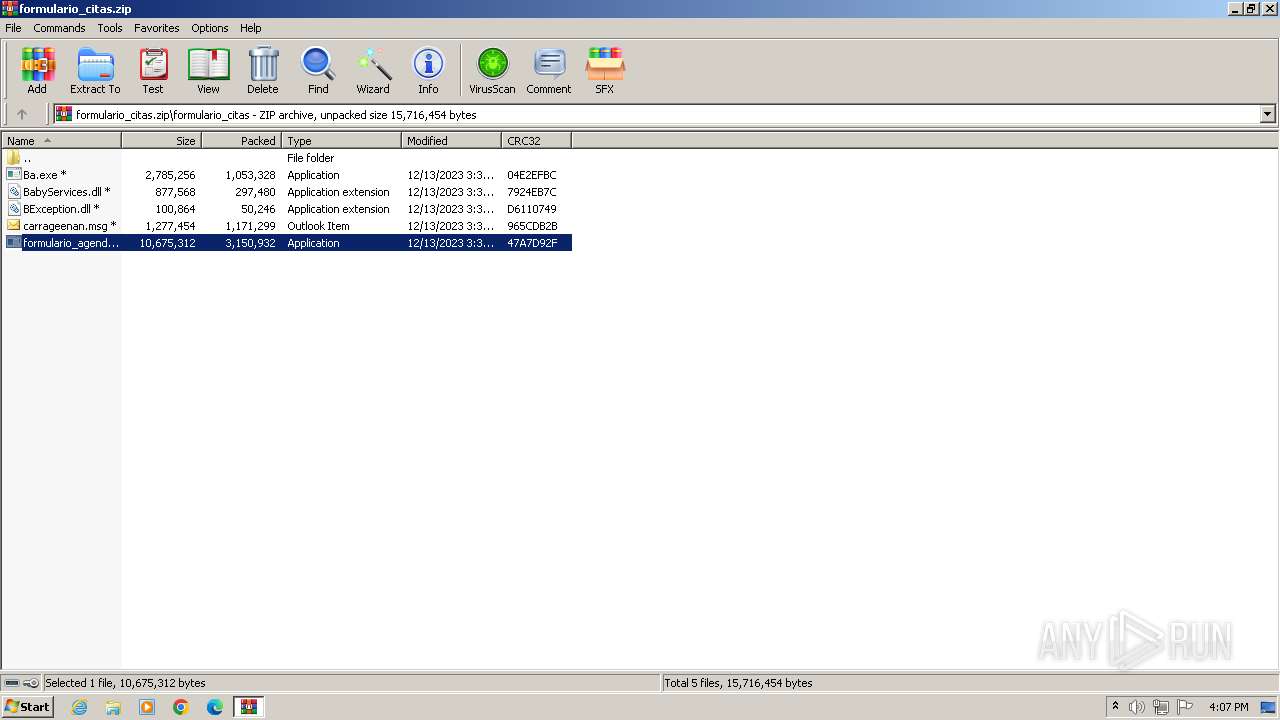The height and width of the screenshot is (720, 1280).
Task: Click the Delete trash icon
Action: [263, 71]
